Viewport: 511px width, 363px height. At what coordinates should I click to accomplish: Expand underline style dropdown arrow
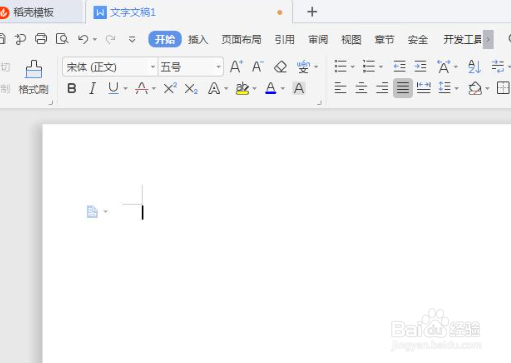[x=125, y=89]
